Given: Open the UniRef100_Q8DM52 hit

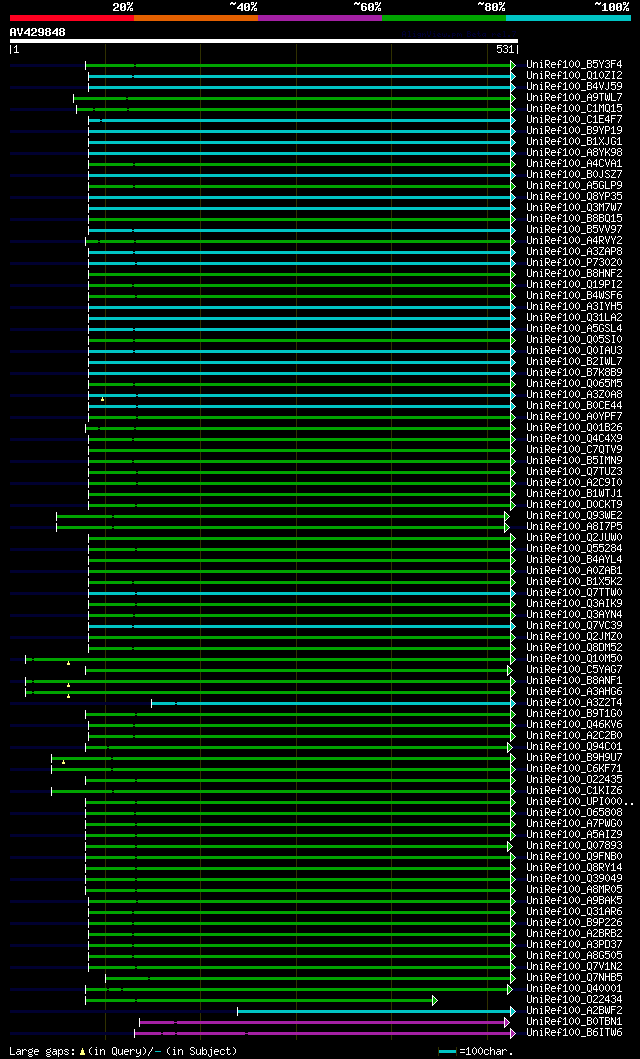Looking at the screenshot, I should 575,647.
